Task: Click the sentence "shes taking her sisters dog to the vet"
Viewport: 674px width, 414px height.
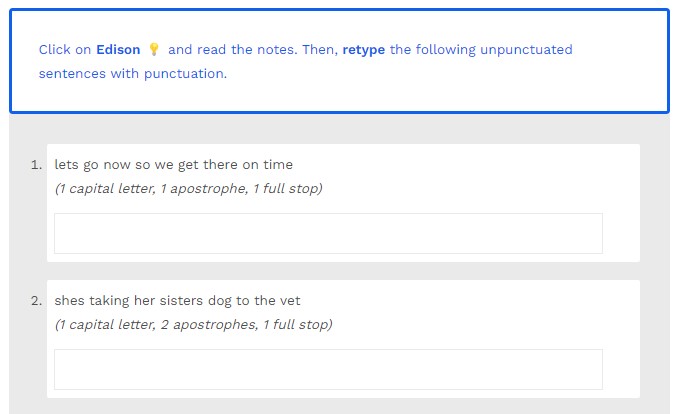Action: [177, 301]
